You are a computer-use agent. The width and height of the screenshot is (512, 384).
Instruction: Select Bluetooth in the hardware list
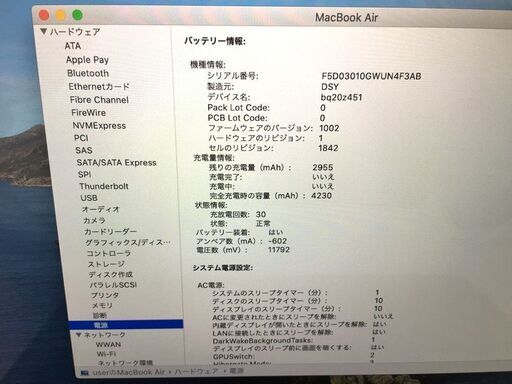coord(88,73)
